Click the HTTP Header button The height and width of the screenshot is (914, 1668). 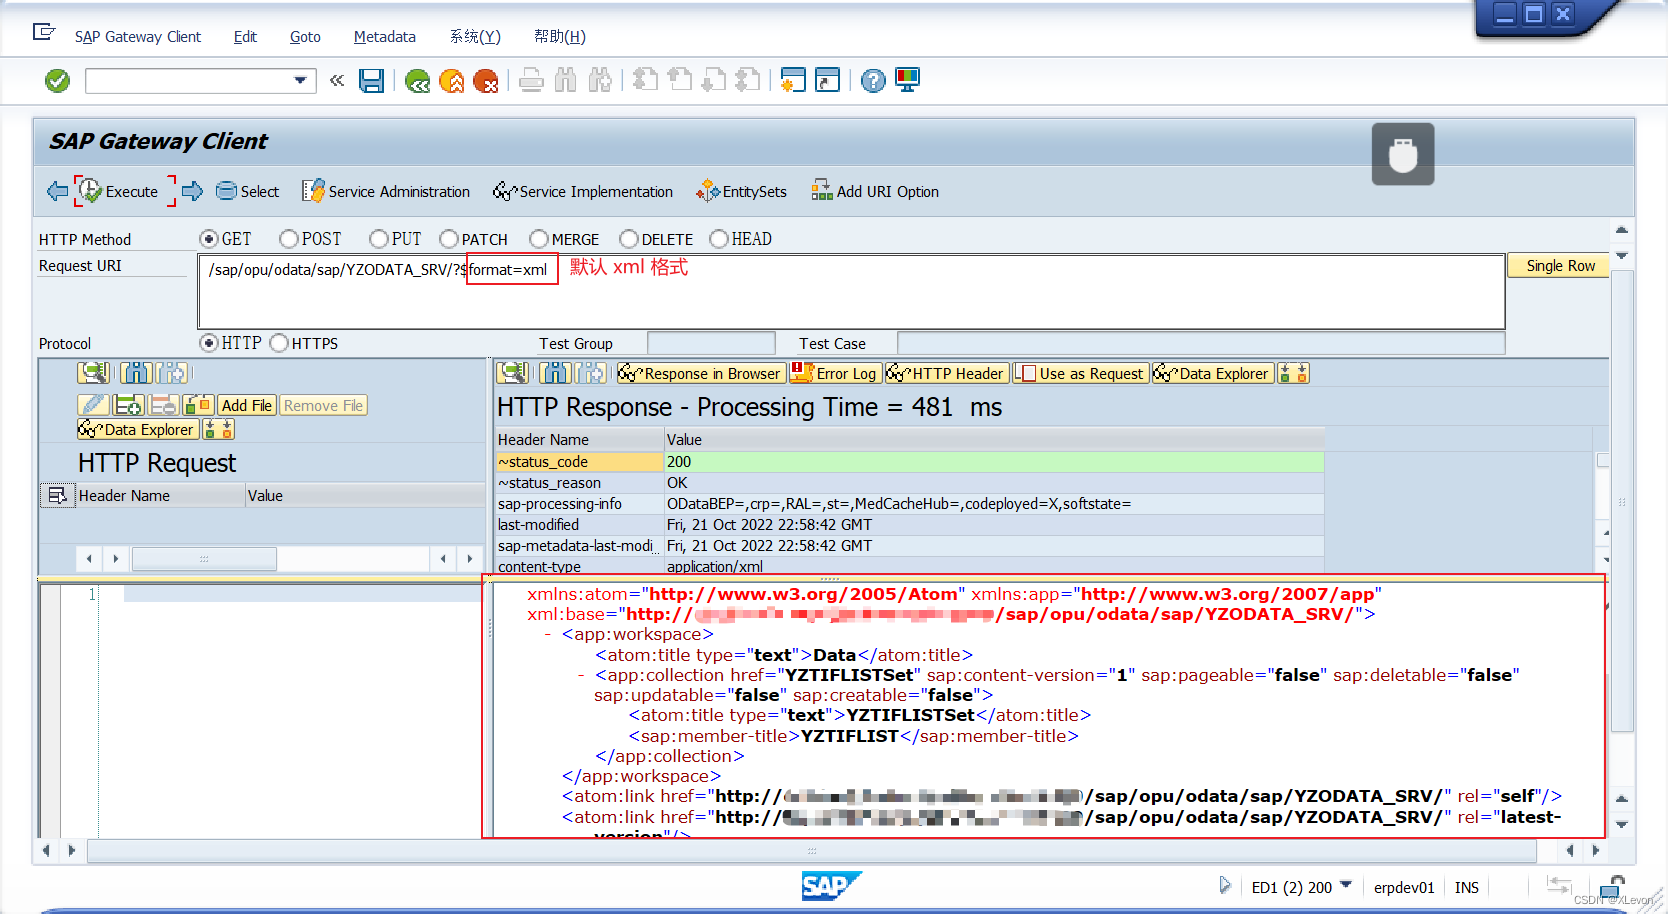click(946, 373)
